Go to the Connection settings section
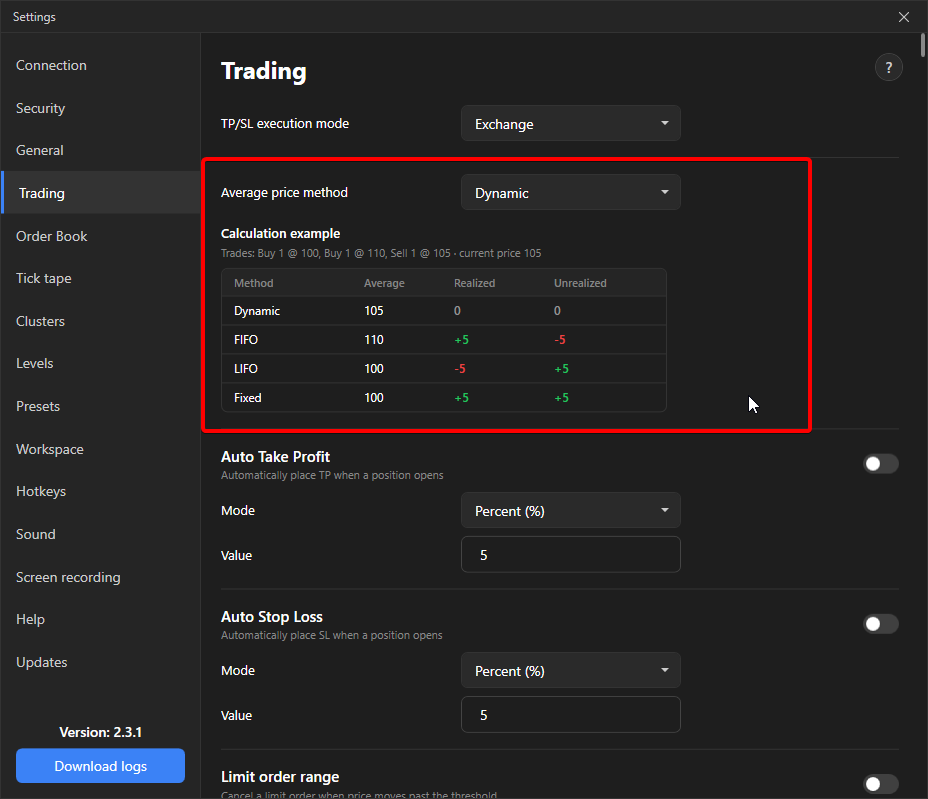This screenshot has width=928, height=799. 101,65
